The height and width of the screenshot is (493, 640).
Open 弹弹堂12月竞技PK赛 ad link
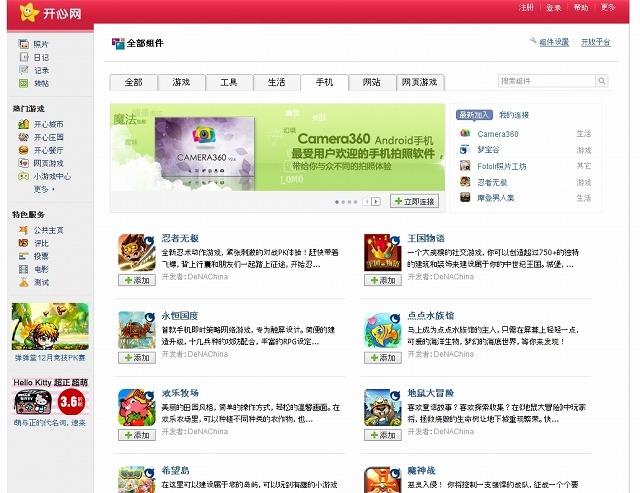(50, 358)
